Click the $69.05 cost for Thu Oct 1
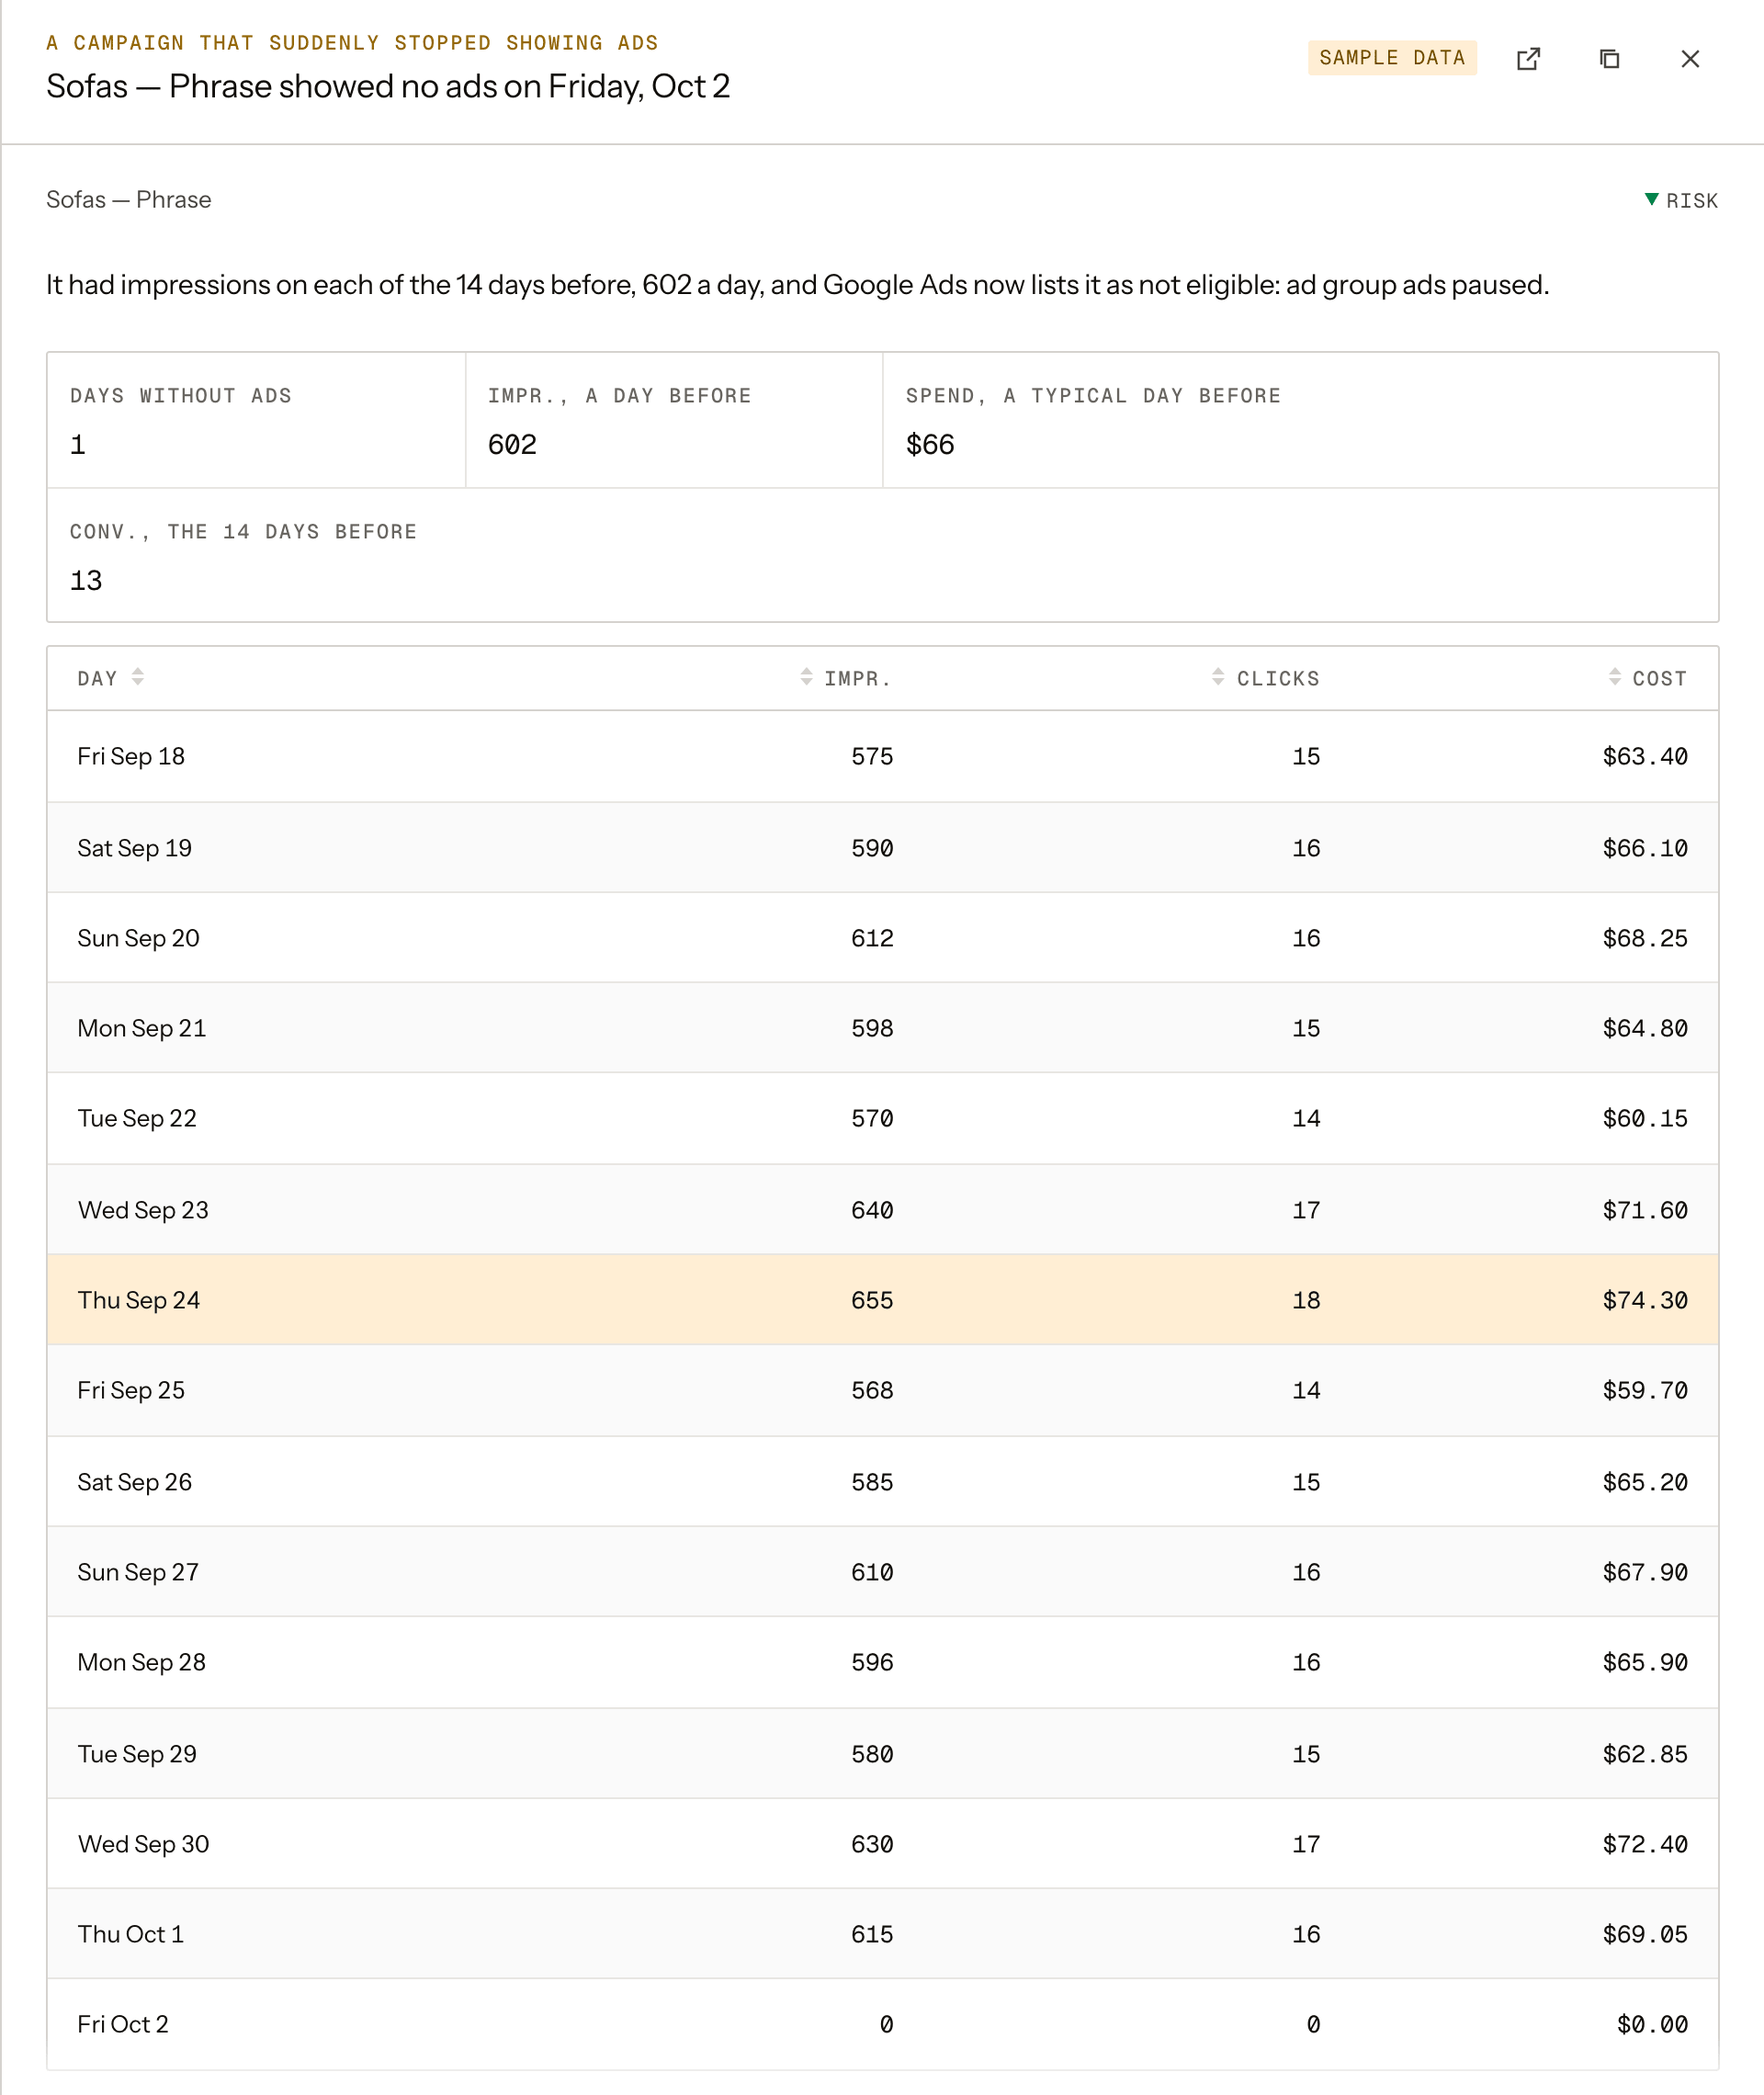This screenshot has height=2095, width=1764. coord(1645,1934)
